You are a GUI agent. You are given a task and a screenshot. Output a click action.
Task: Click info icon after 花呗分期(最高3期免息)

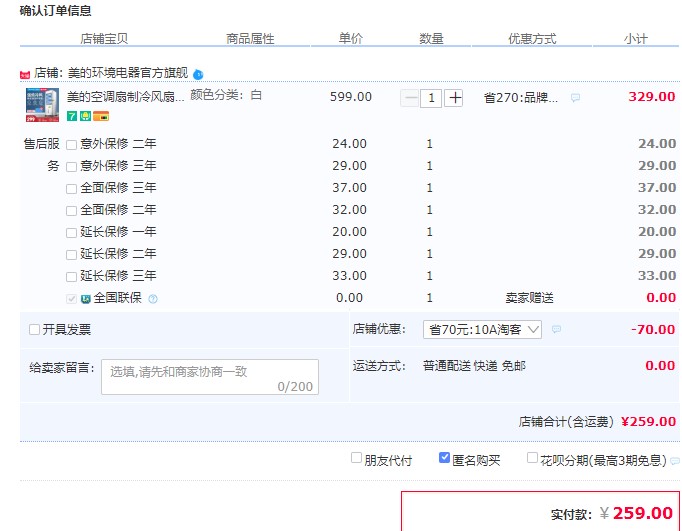[675, 461]
